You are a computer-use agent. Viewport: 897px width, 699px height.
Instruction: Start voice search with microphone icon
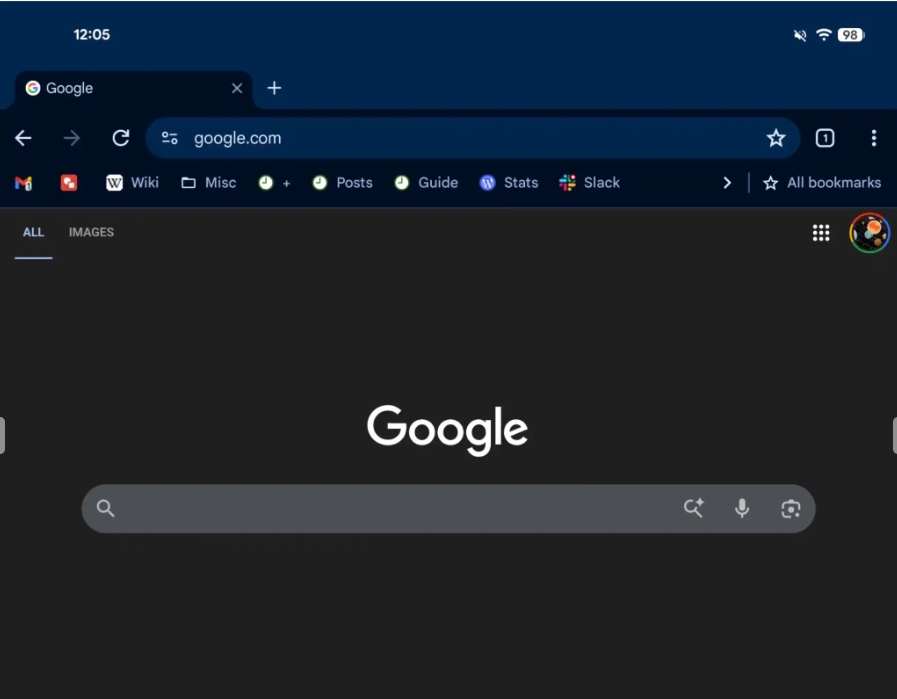pos(742,508)
